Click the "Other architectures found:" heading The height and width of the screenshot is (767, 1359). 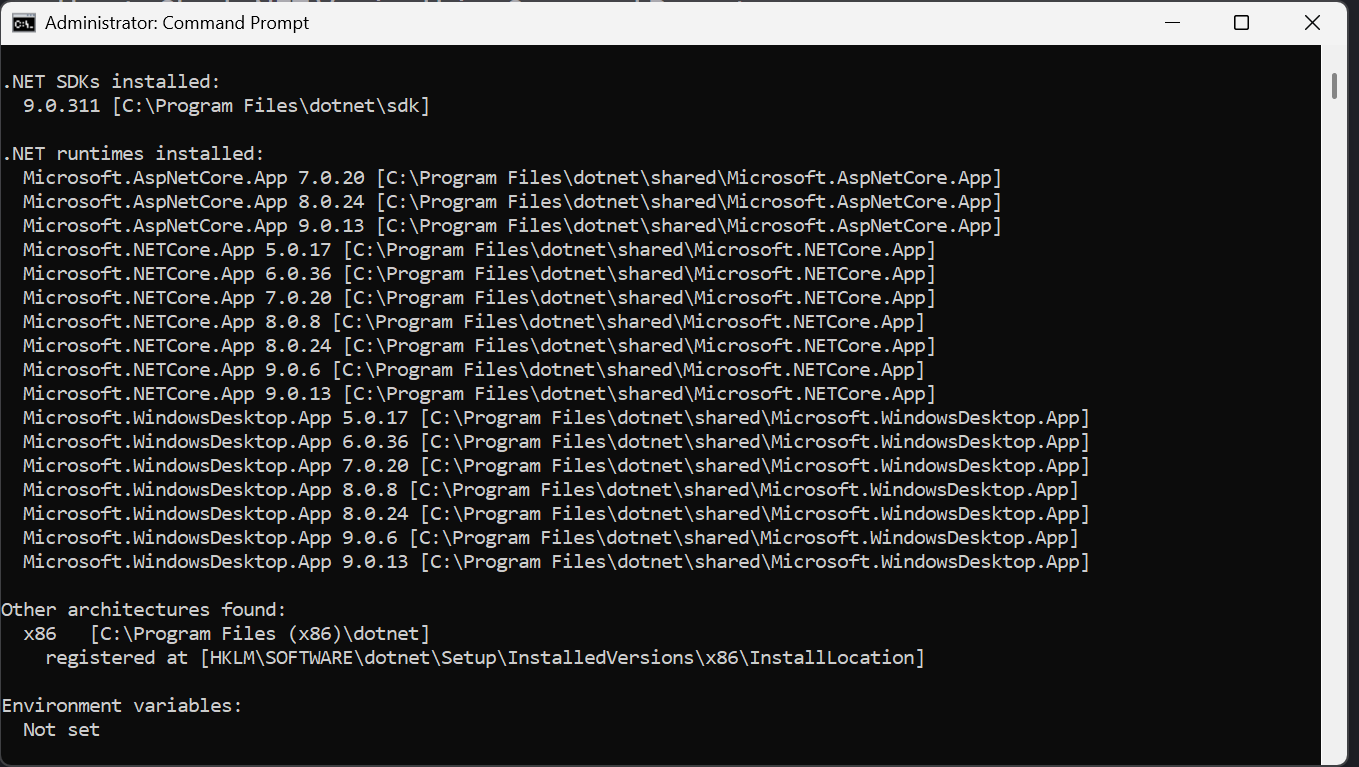click(144, 610)
